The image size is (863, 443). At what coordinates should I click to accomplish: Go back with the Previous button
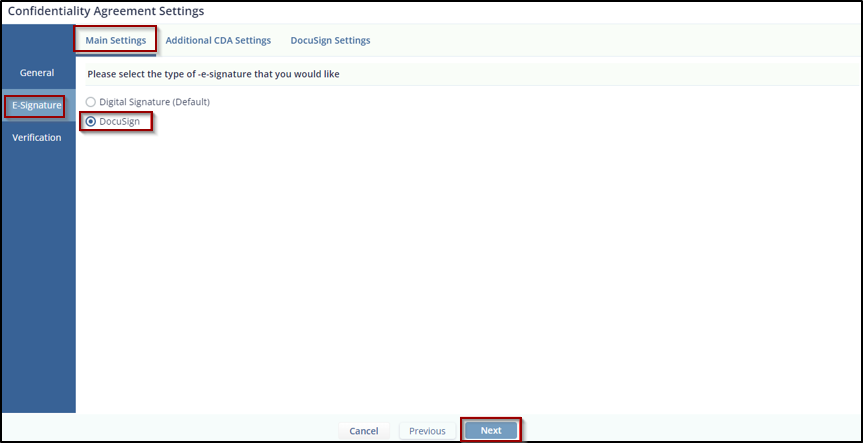tap(427, 431)
